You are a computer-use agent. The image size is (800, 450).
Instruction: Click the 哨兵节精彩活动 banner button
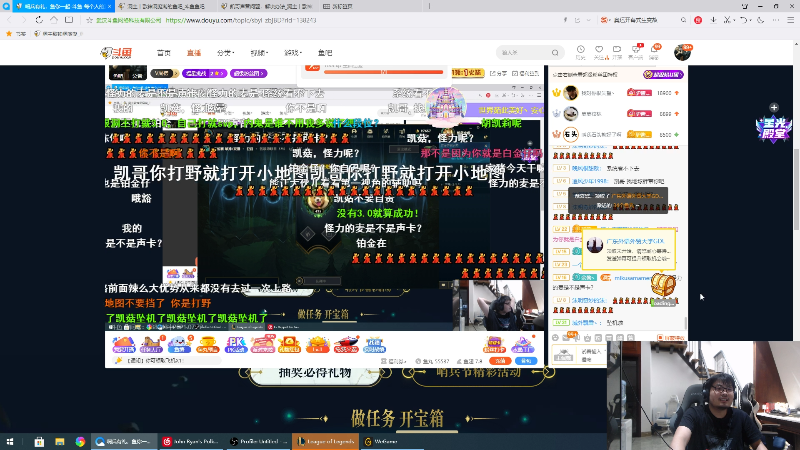tap(479, 372)
